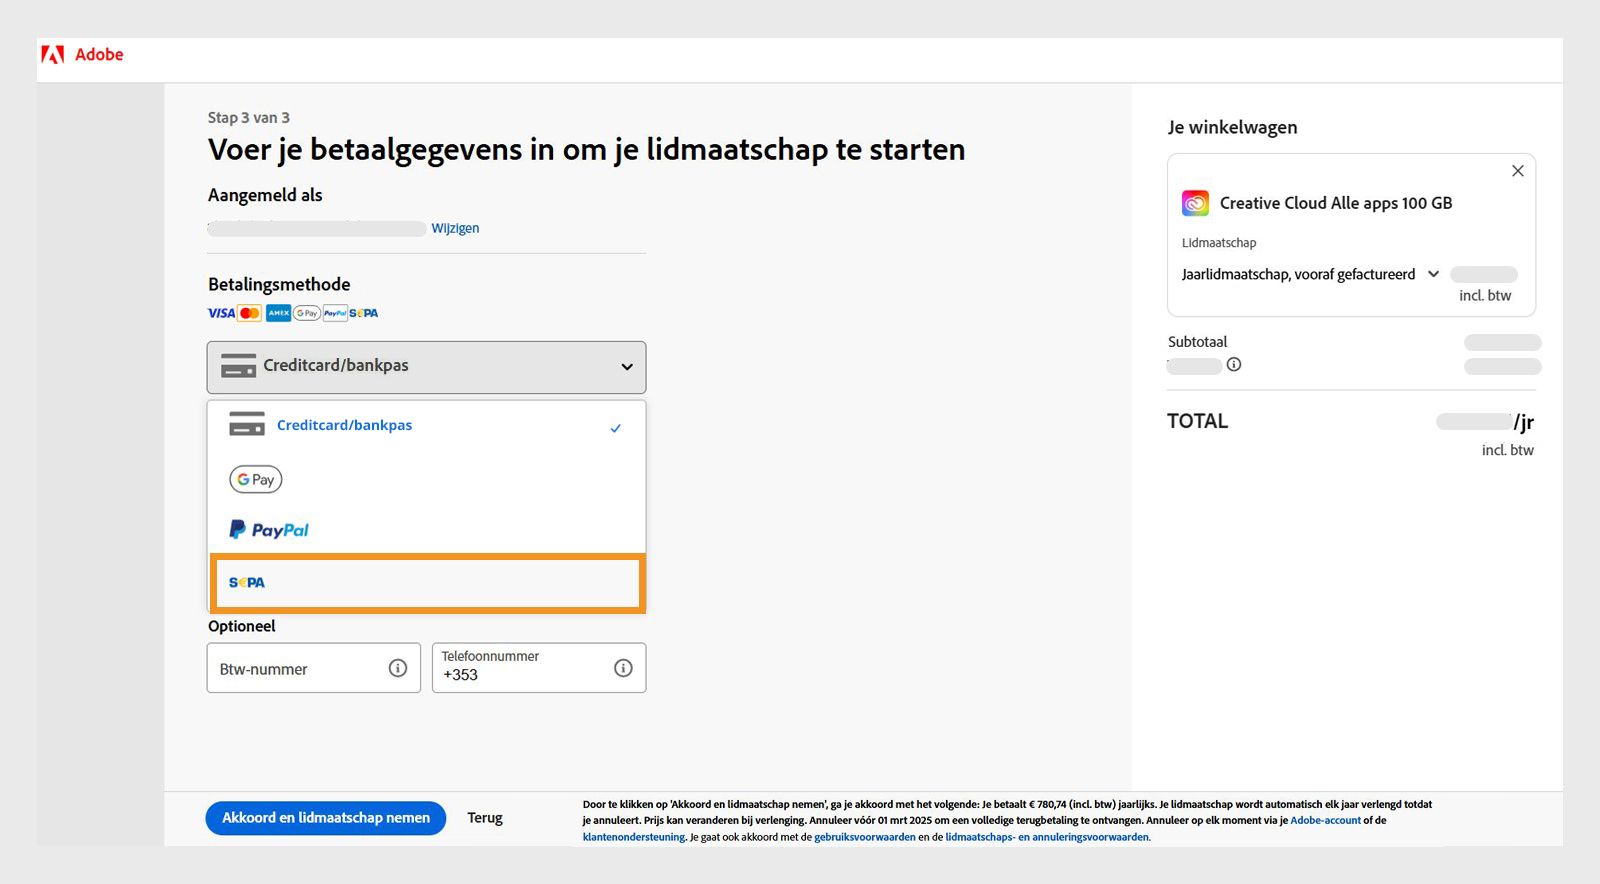Click the G Pay logo under Betalingsmethode
The height and width of the screenshot is (884, 1600).
click(306, 313)
